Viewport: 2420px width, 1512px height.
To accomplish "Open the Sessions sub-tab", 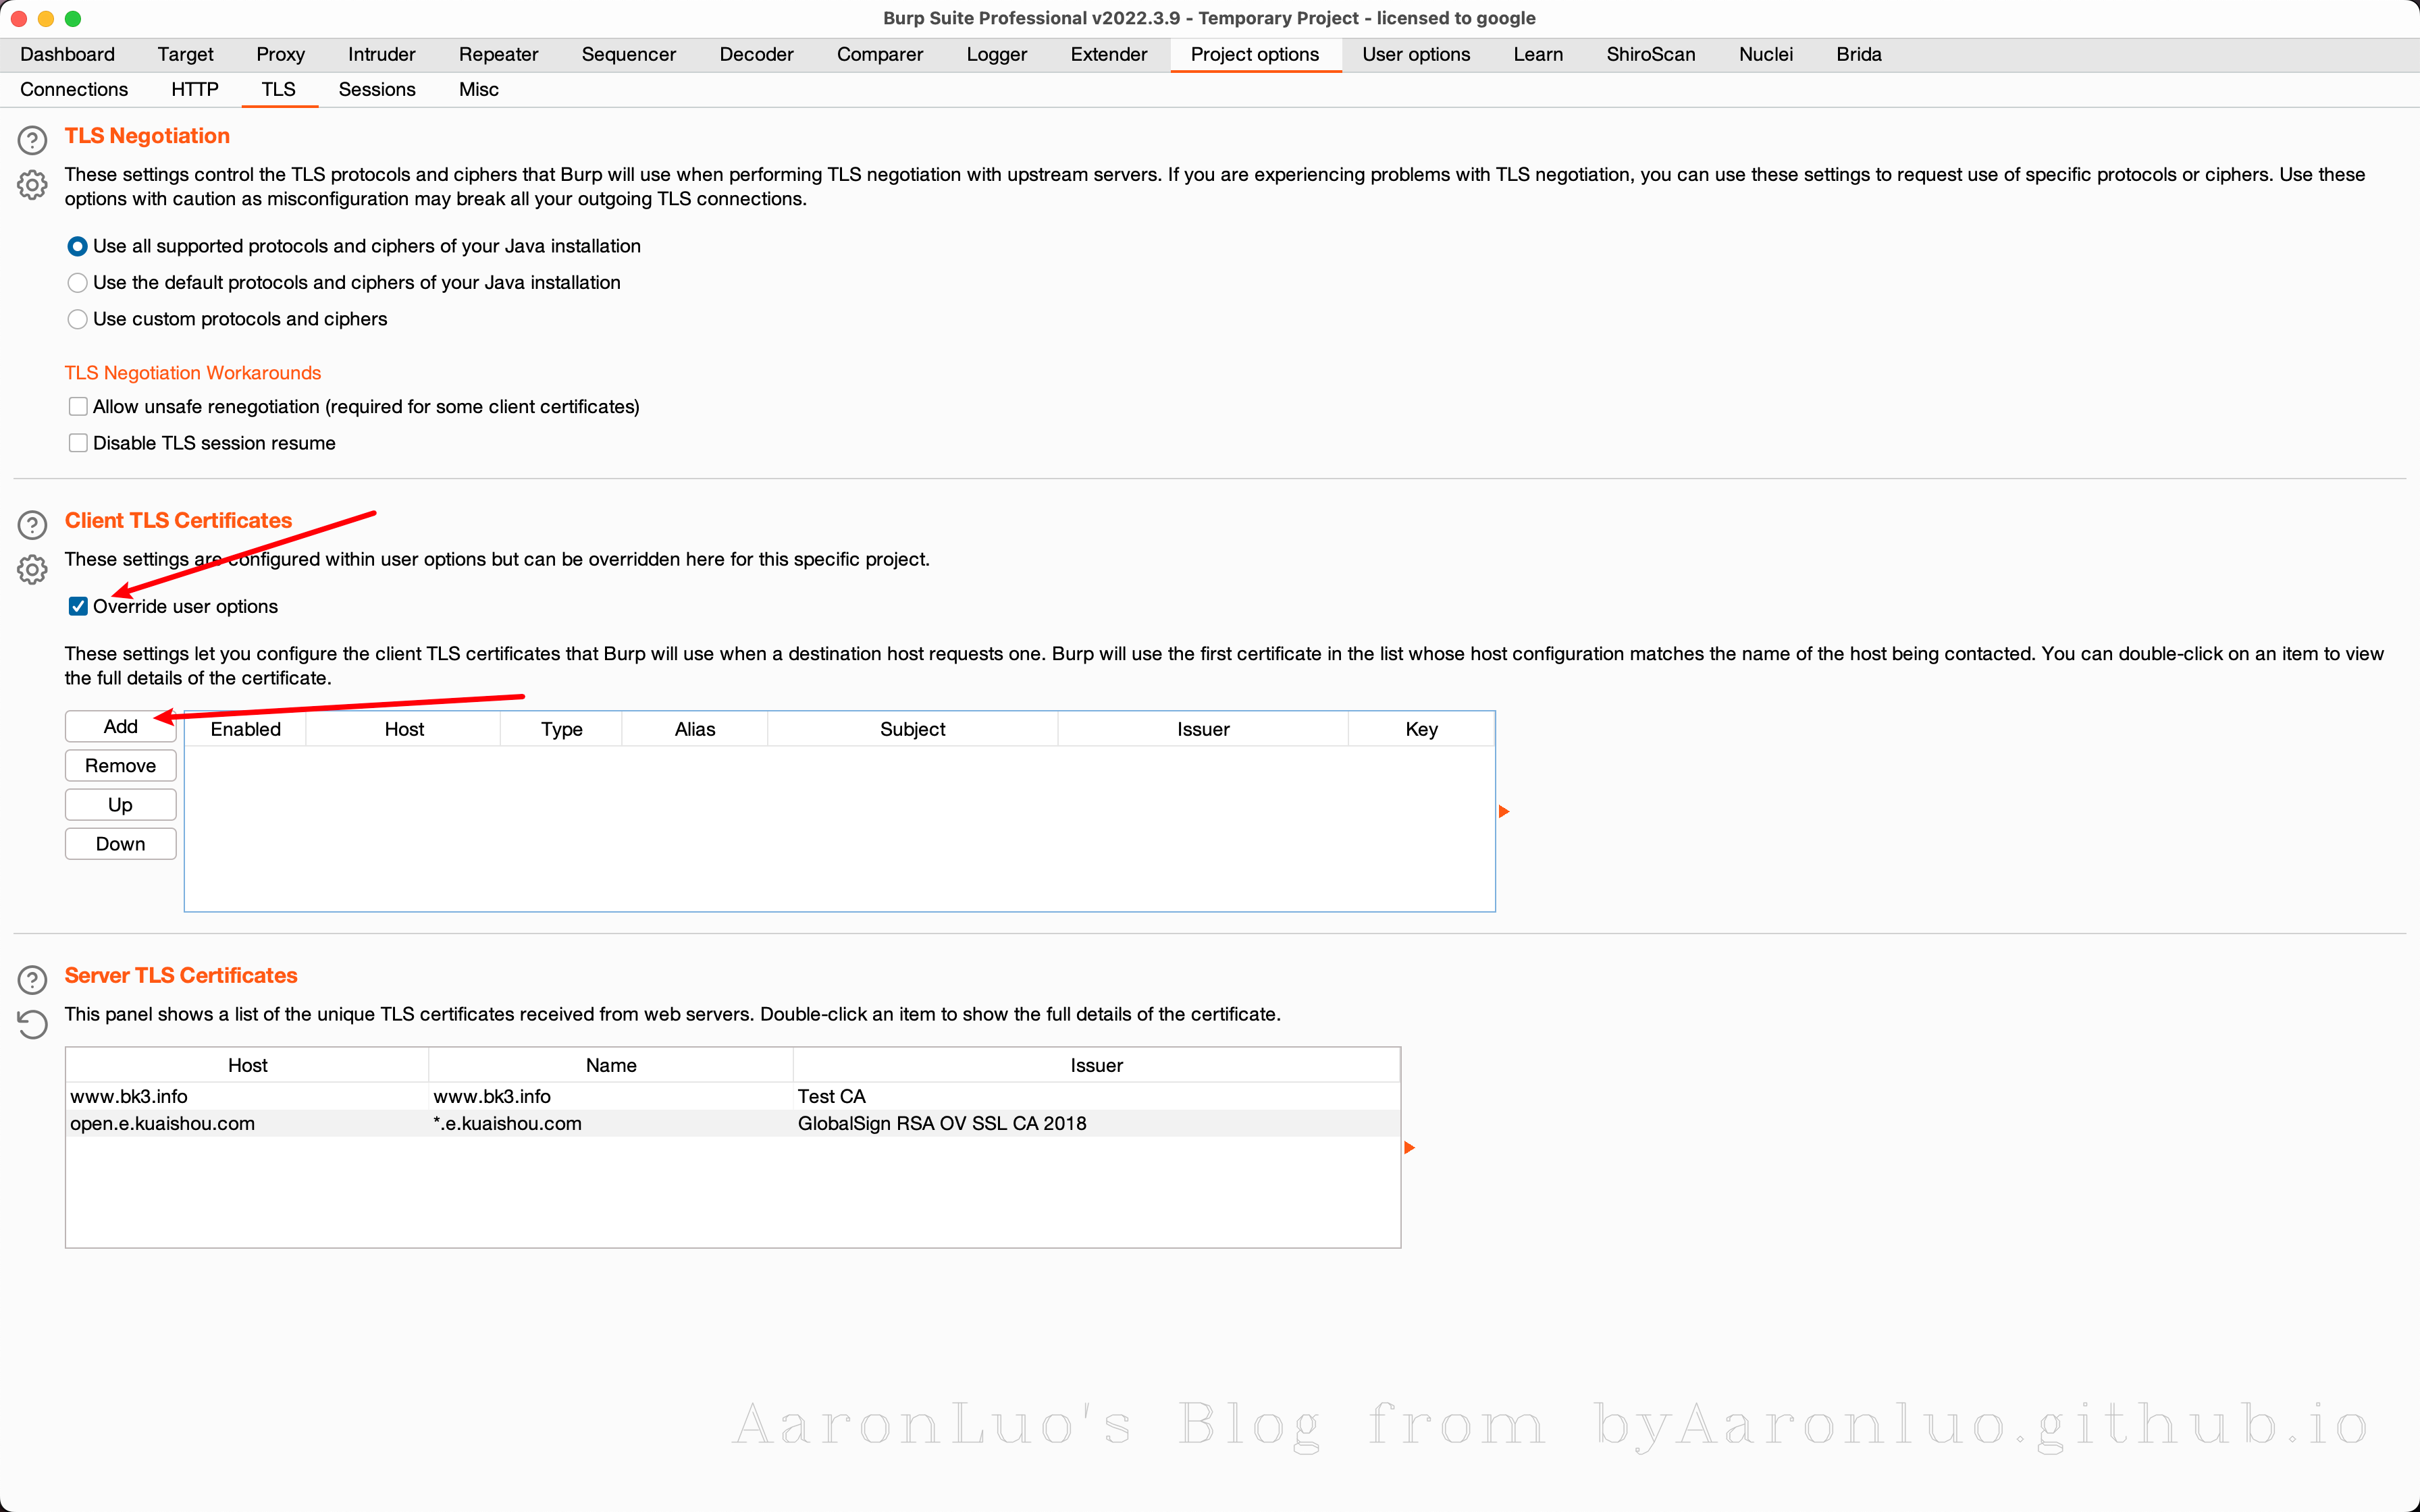I will (x=376, y=89).
